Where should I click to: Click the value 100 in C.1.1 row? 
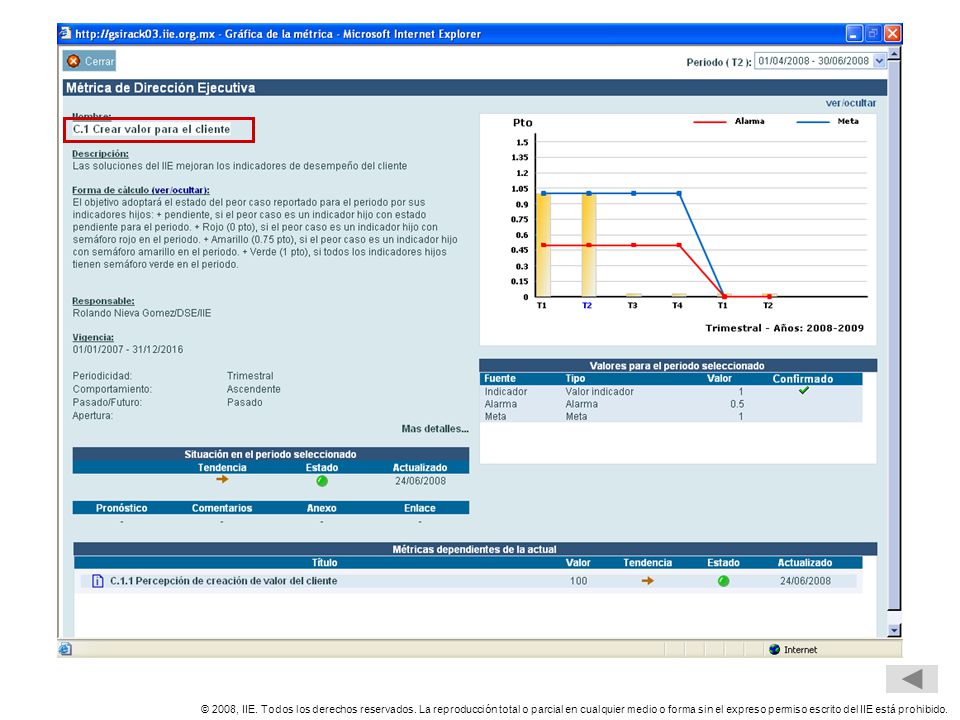(x=578, y=580)
